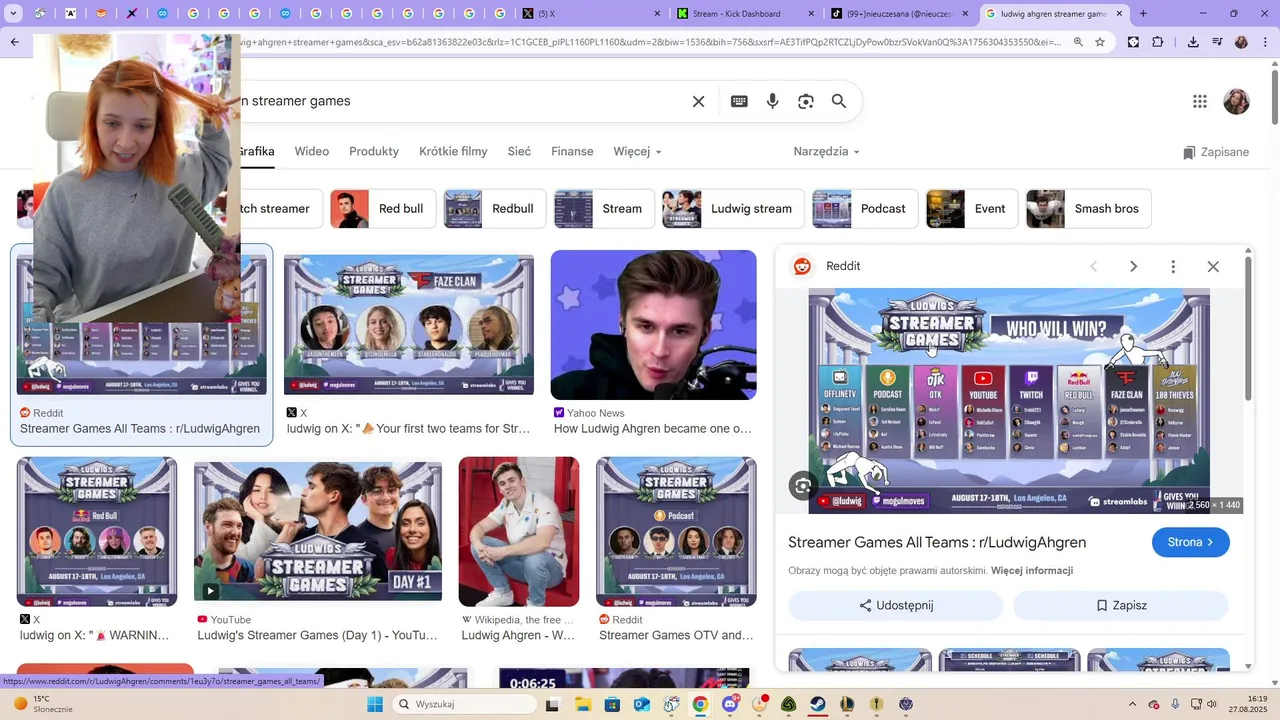The width and height of the screenshot is (1280, 720).
Task: Switch to the Sieć tab
Action: point(519,151)
